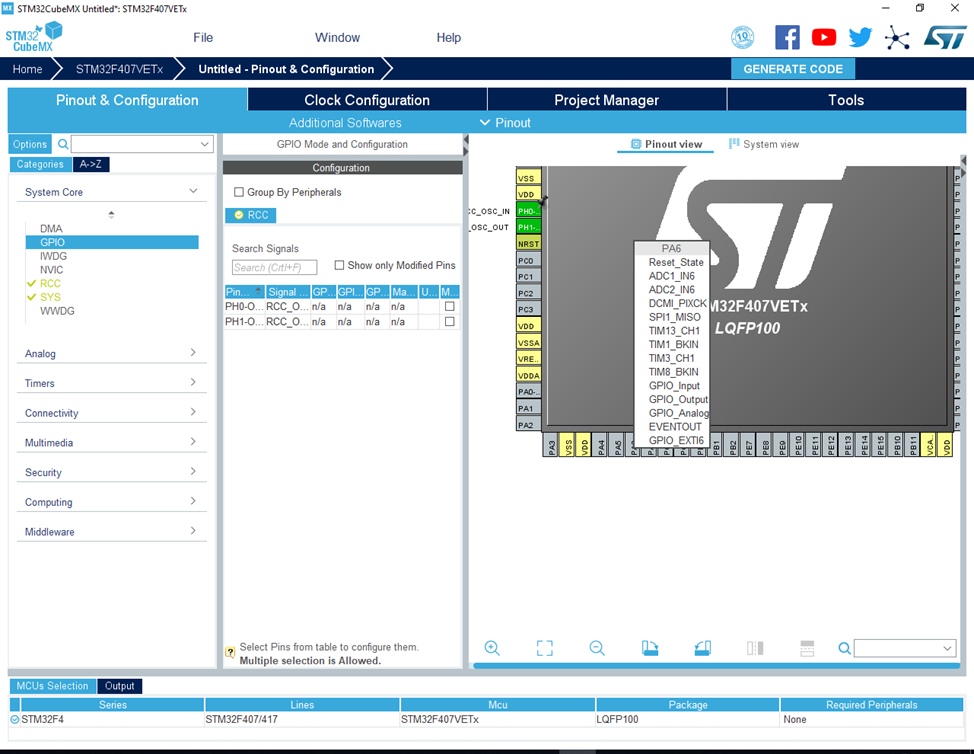
Task: Click the STM32CubeMX logo
Action: [x=34, y=37]
